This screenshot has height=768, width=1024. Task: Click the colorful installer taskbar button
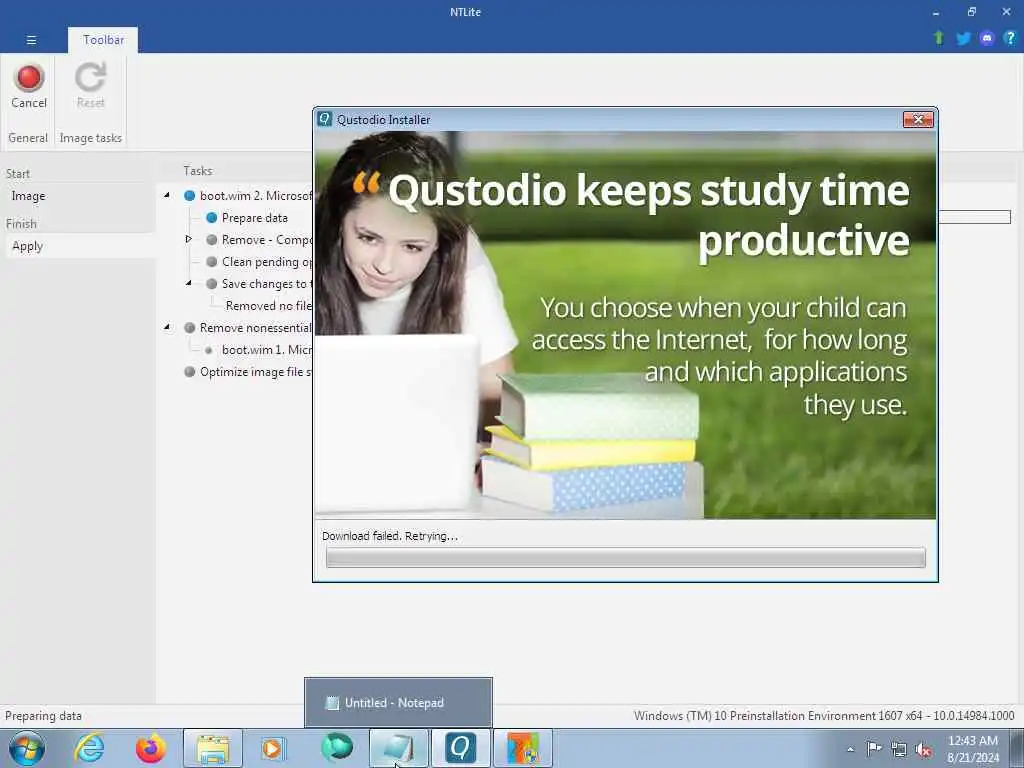coord(522,748)
